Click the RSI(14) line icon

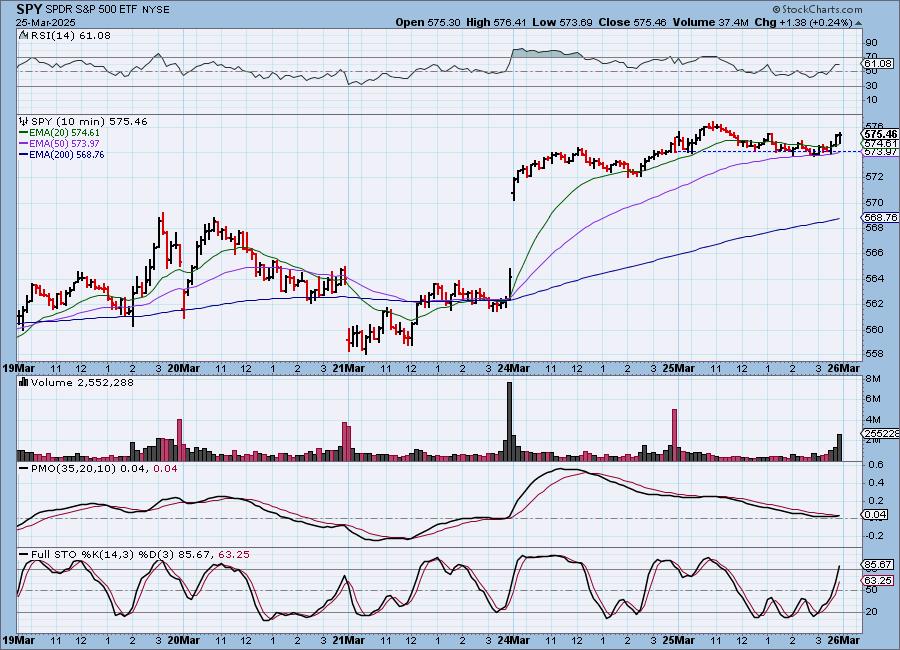point(24,35)
